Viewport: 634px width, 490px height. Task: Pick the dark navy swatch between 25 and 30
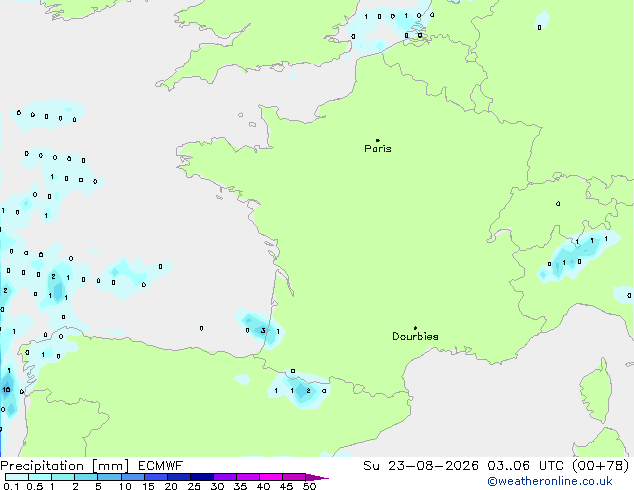click(x=202, y=477)
